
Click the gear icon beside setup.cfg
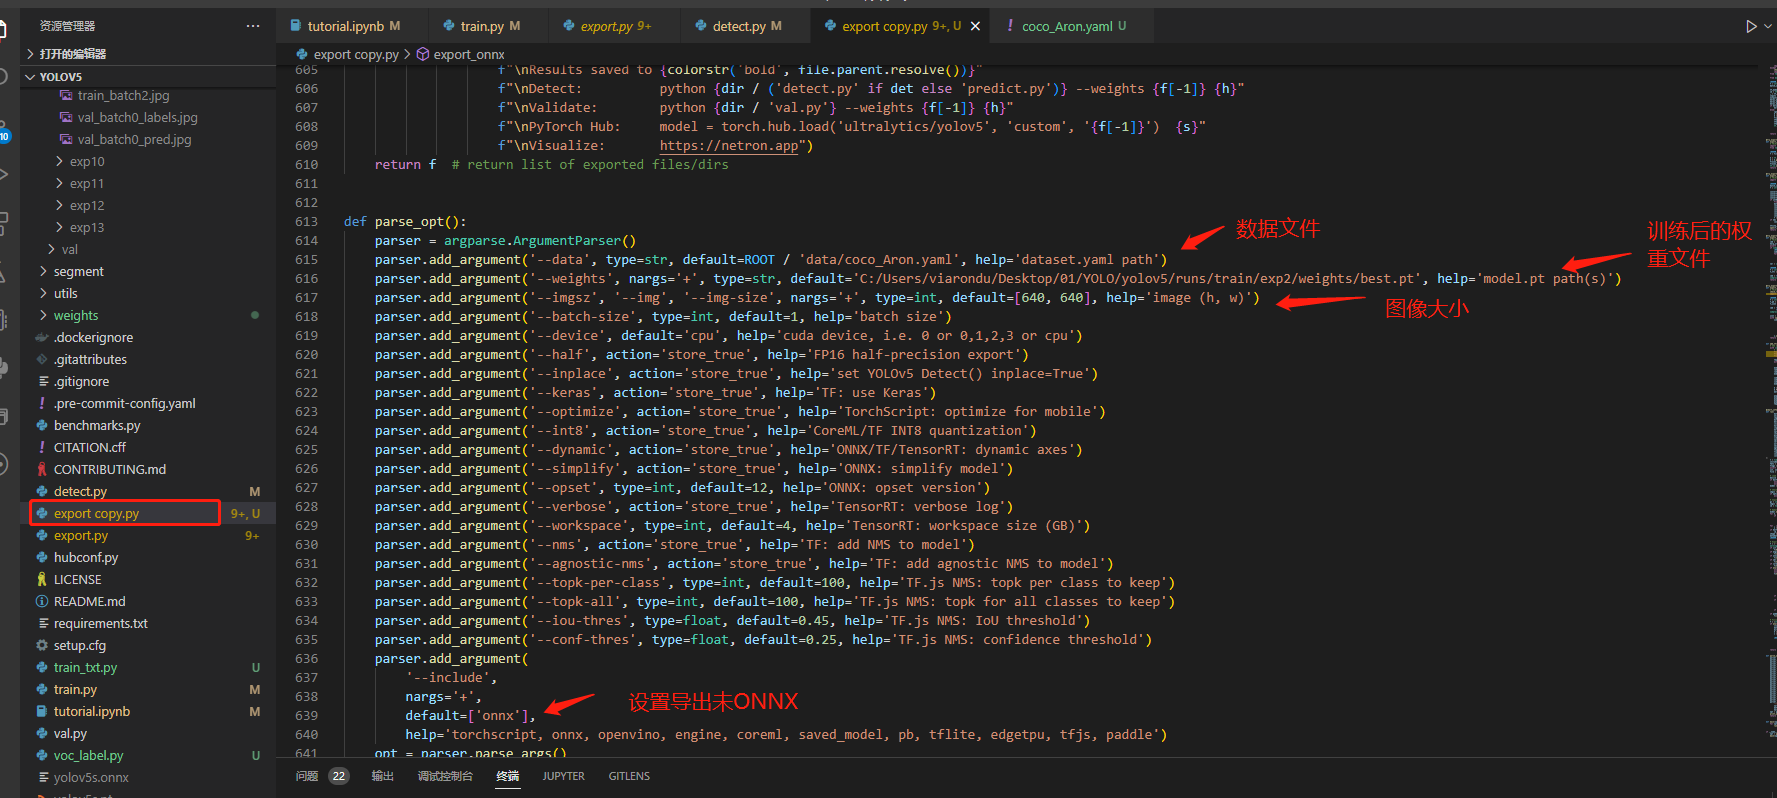click(42, 645)
